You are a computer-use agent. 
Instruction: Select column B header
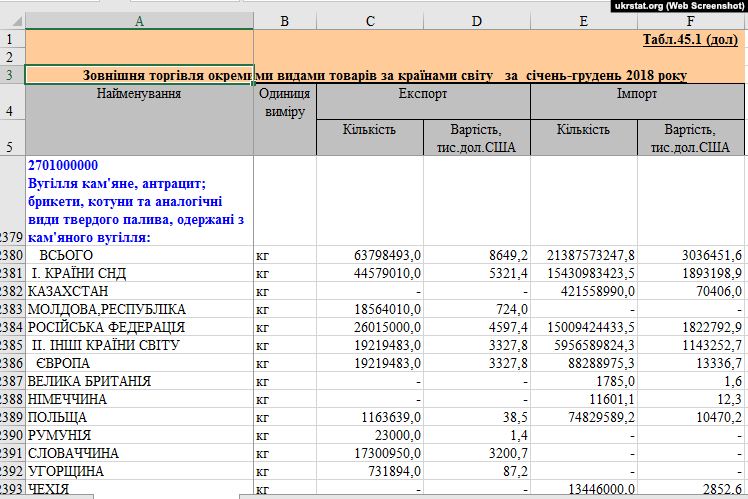285,21
